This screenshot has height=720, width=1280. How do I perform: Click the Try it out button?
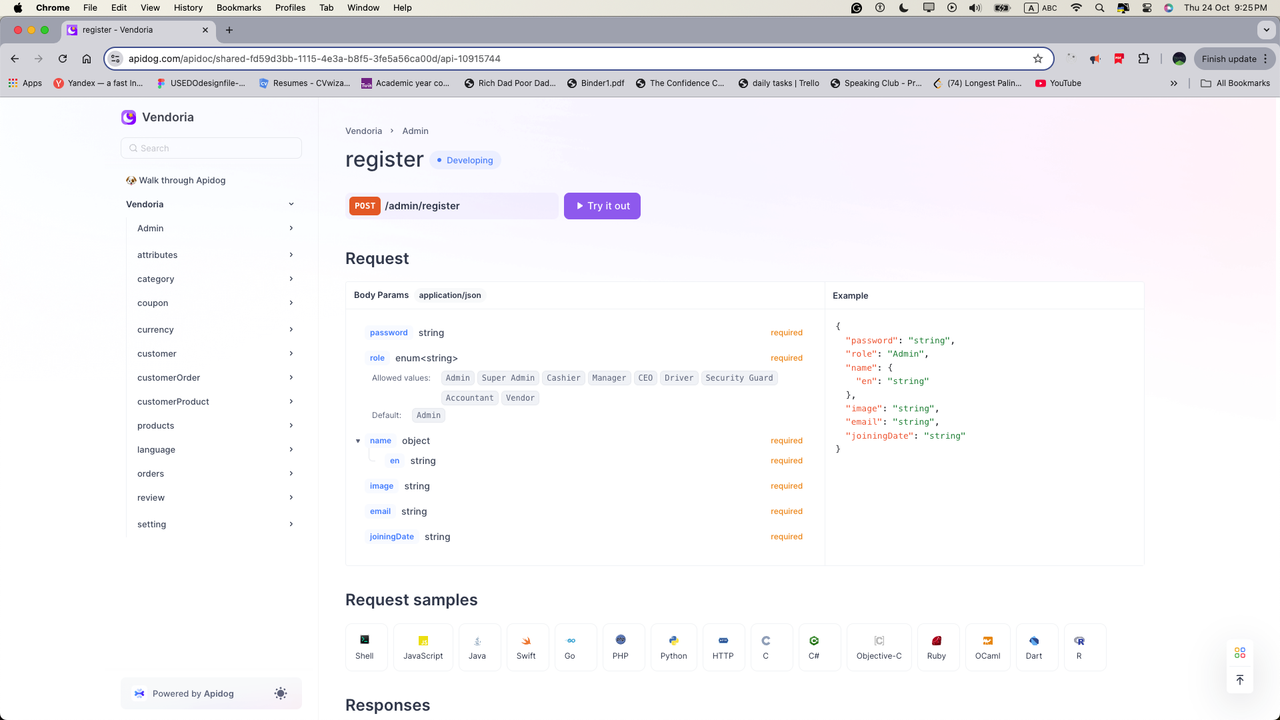point(601,206)
